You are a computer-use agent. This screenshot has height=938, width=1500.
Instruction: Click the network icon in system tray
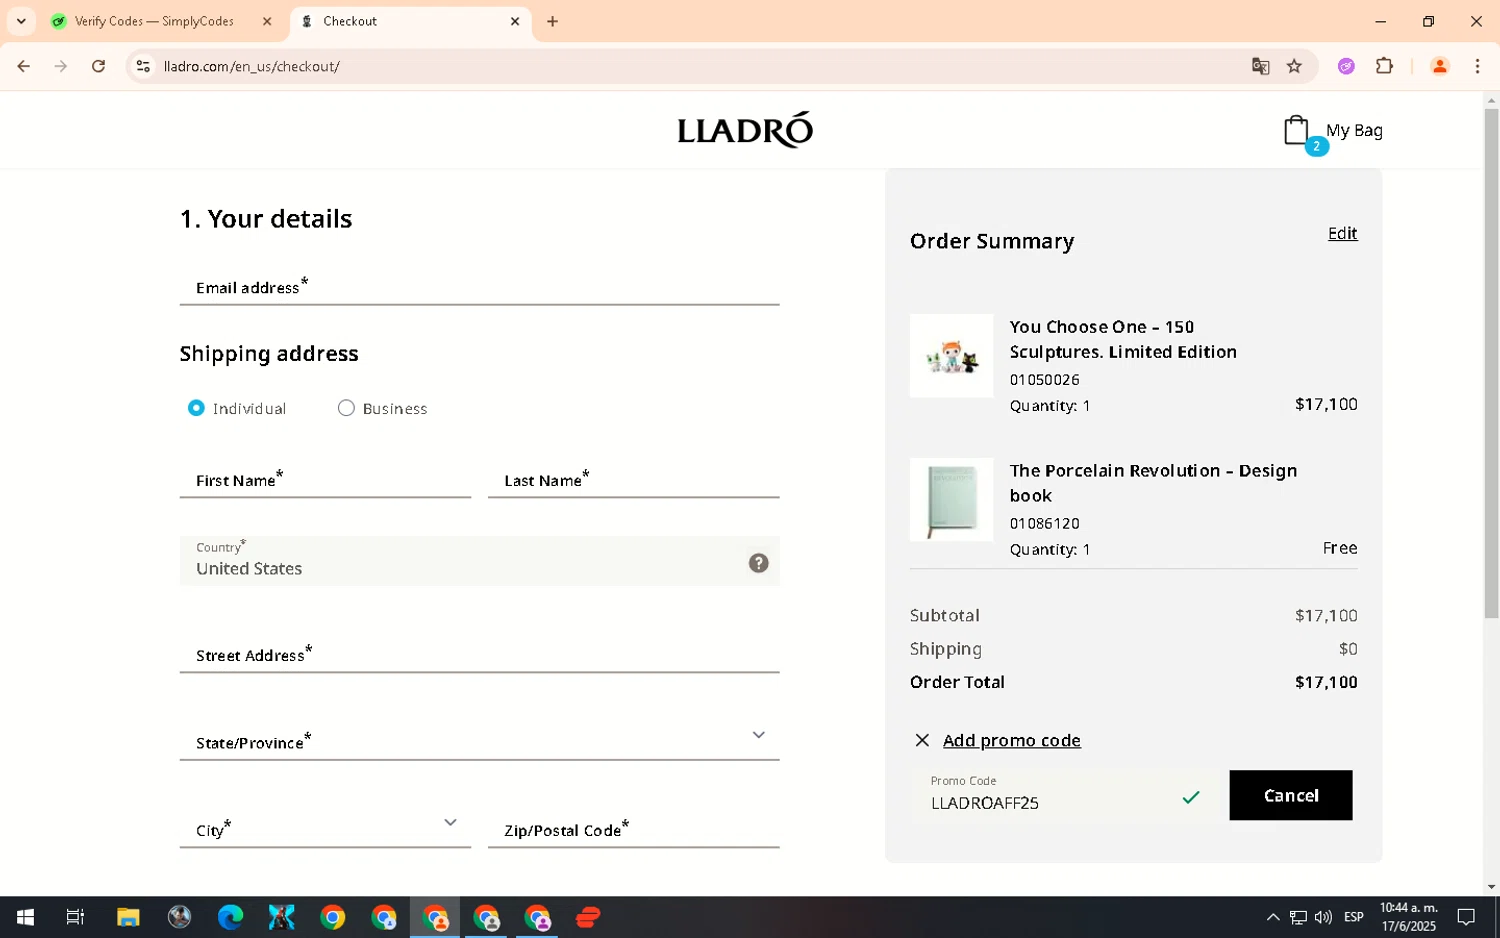[x=1298, y=917]
